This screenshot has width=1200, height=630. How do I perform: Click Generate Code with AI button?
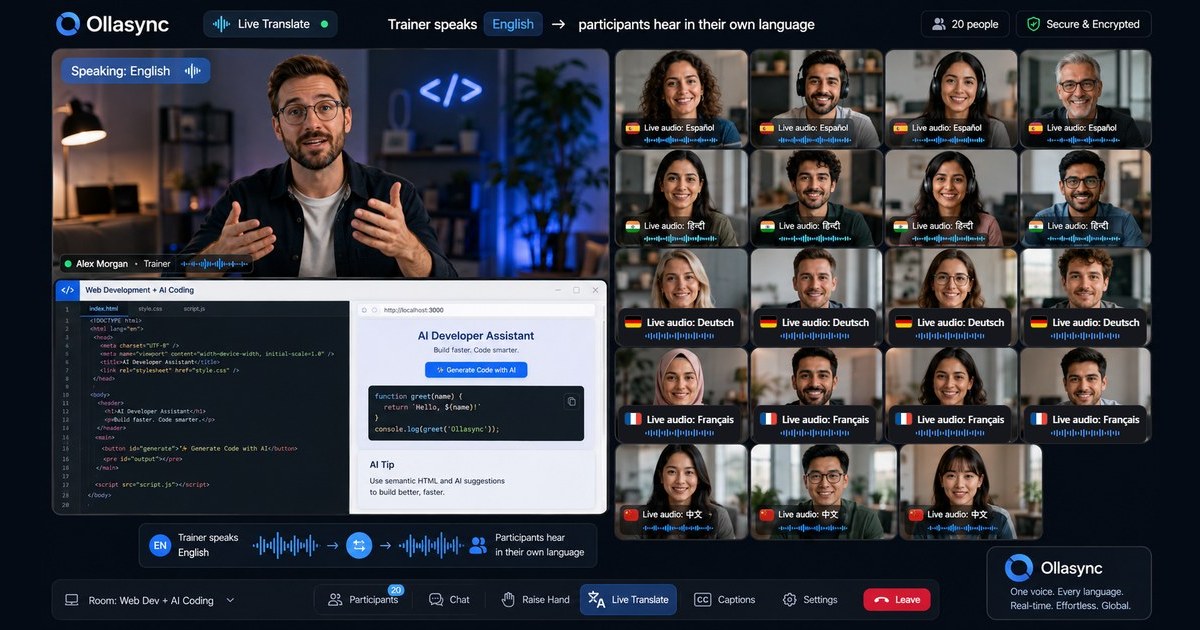(476, 370)
